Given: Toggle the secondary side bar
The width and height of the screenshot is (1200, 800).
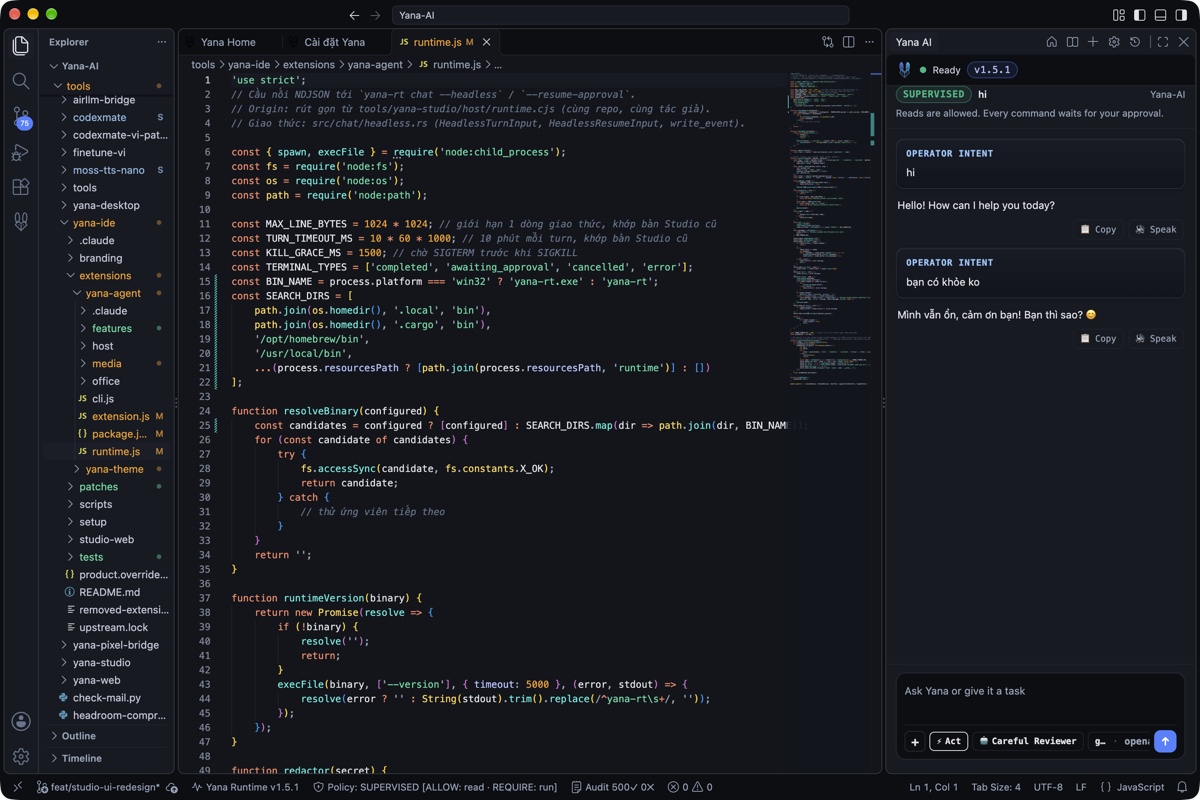Looking at the screenshot, I should pos(1181,15).
